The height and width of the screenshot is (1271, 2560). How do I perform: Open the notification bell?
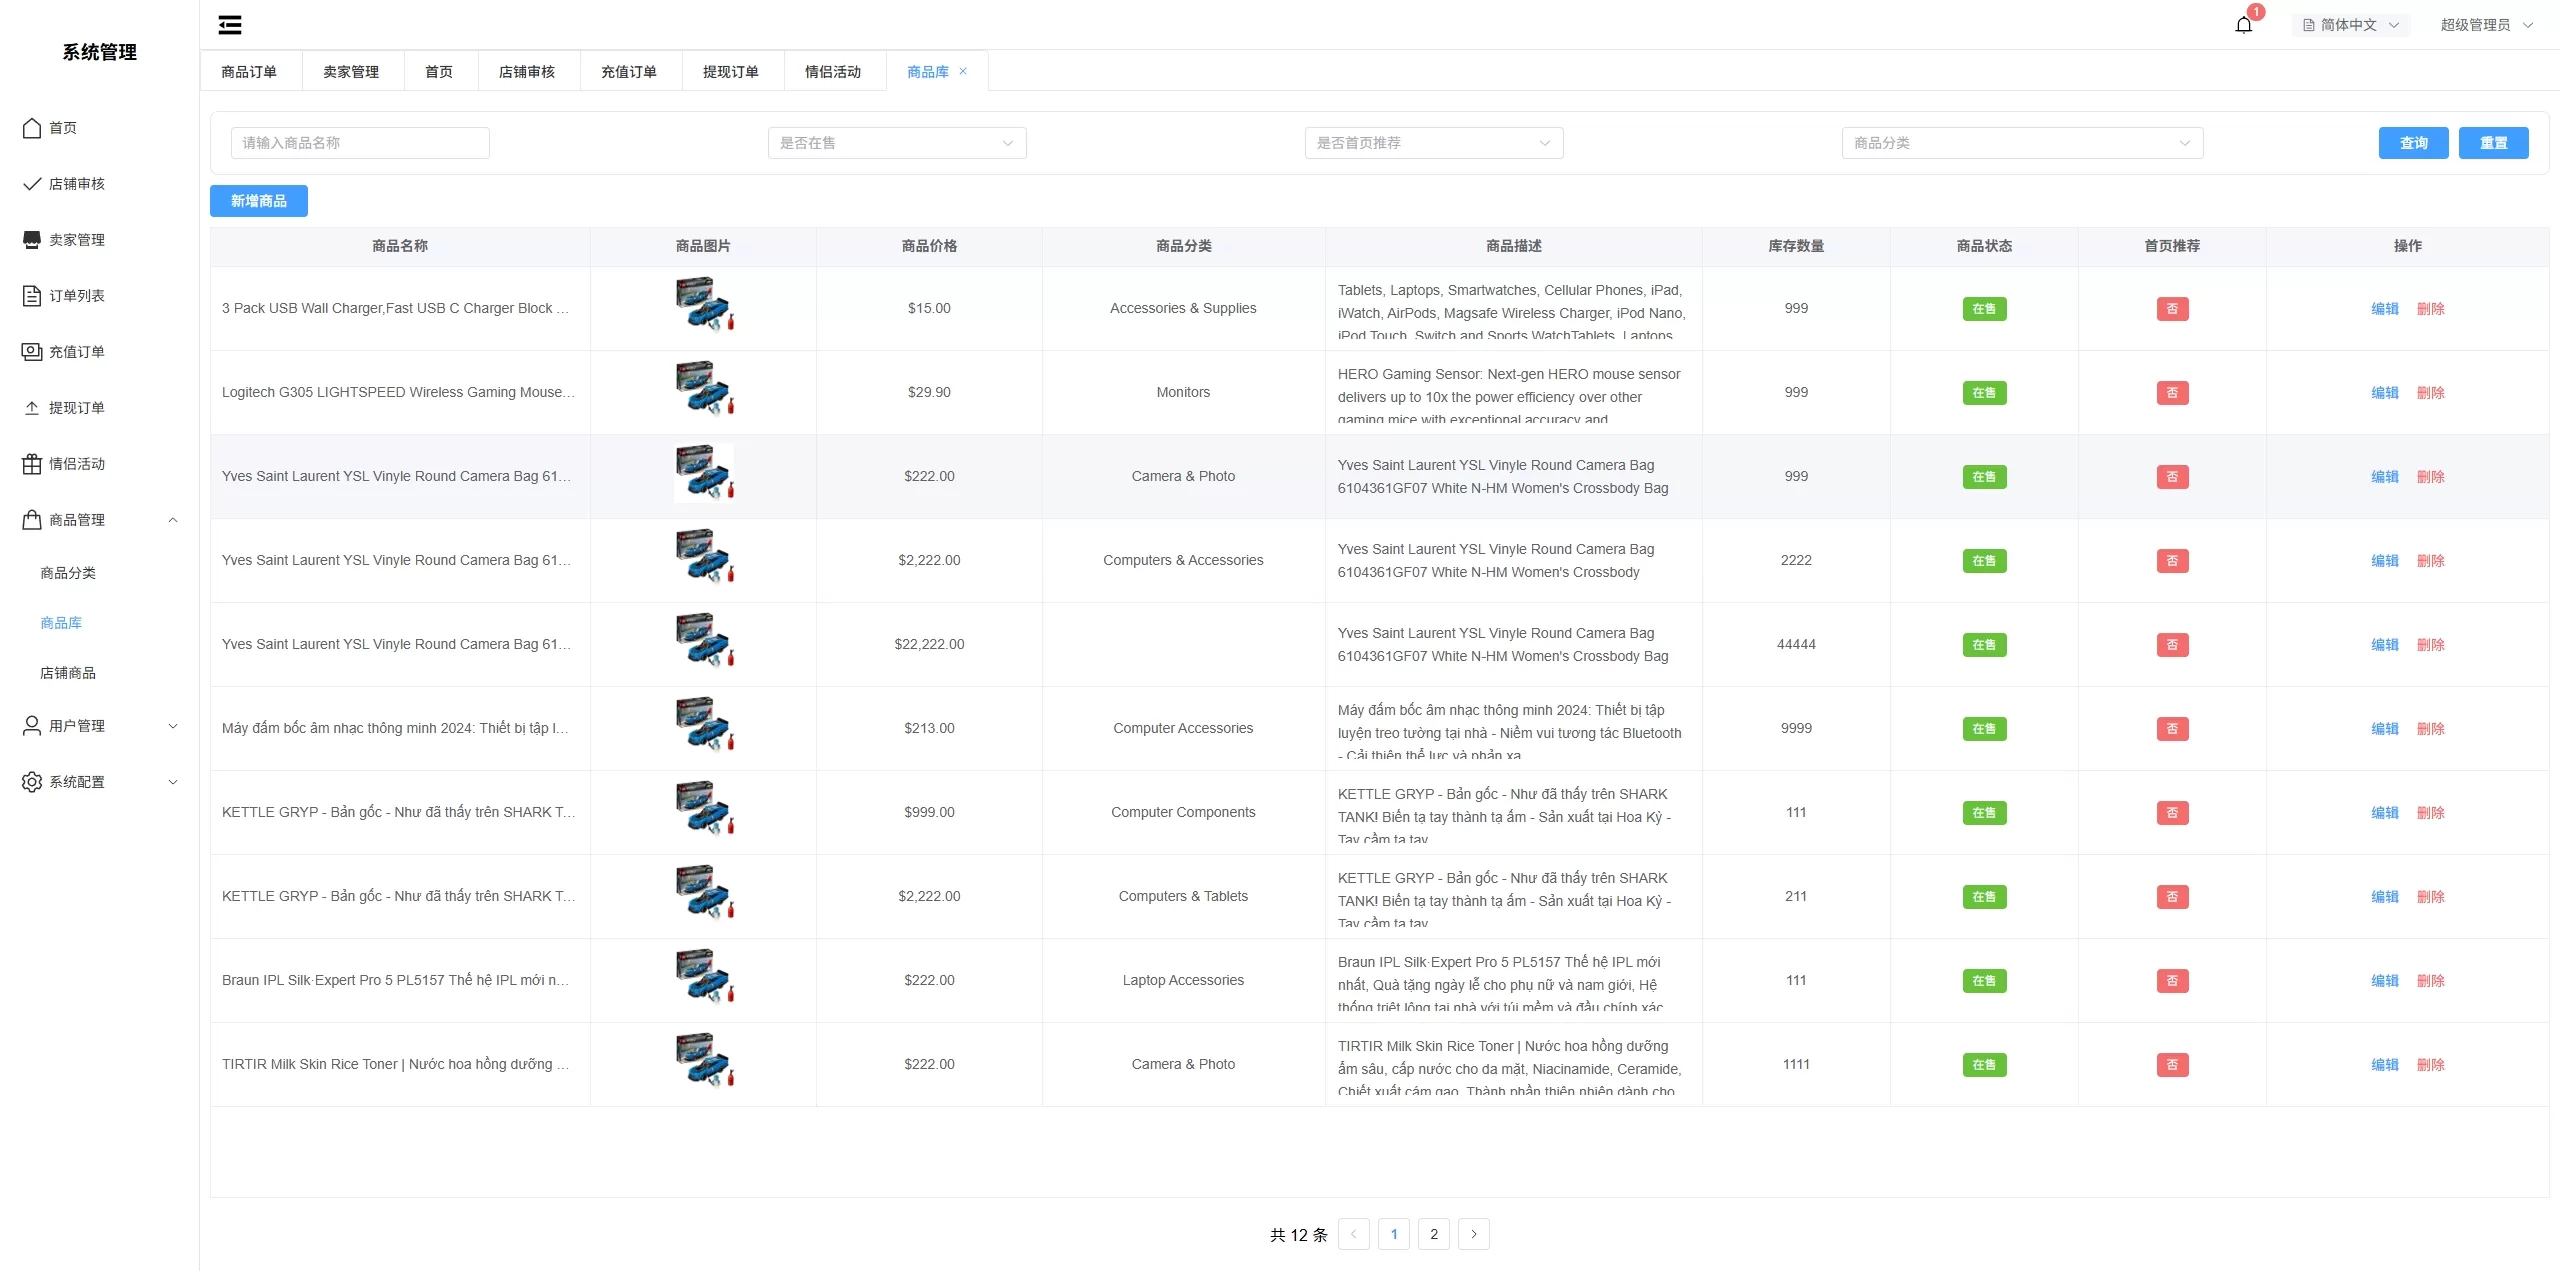coord(2243,25)
